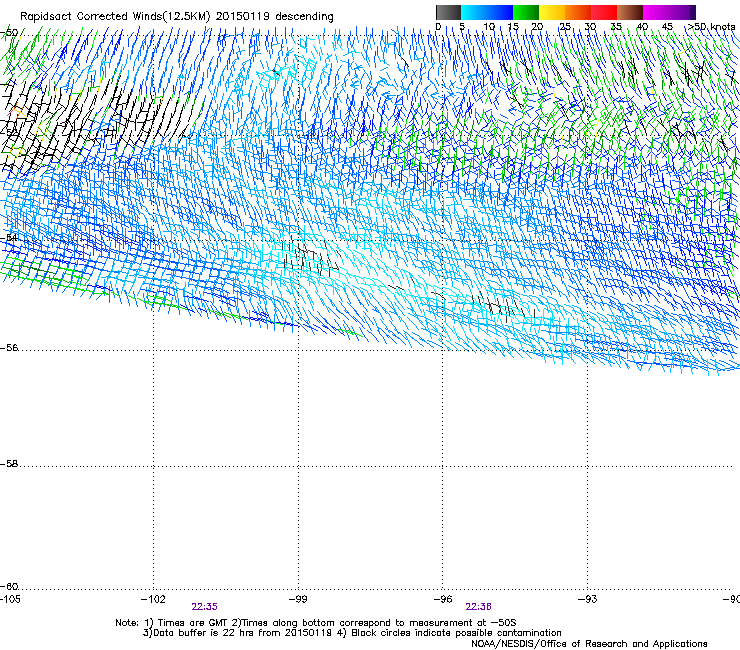Click the legend tick label '25'
The image size is (740, 650).
pos(564,27)
